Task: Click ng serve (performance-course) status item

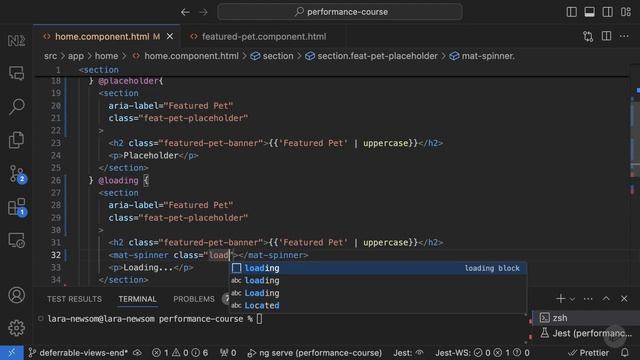Action: pos(315,353)
